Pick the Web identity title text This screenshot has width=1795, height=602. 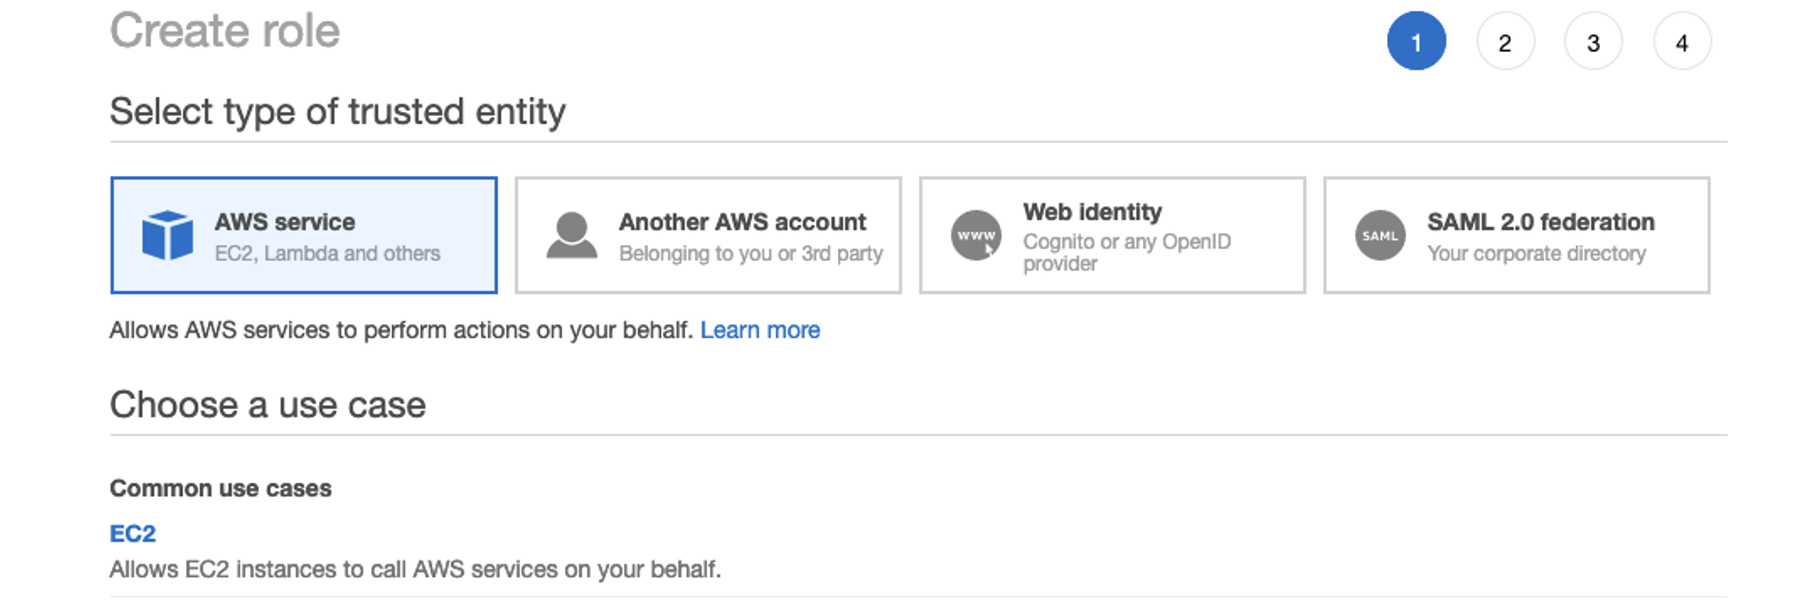coord(1092,212)
